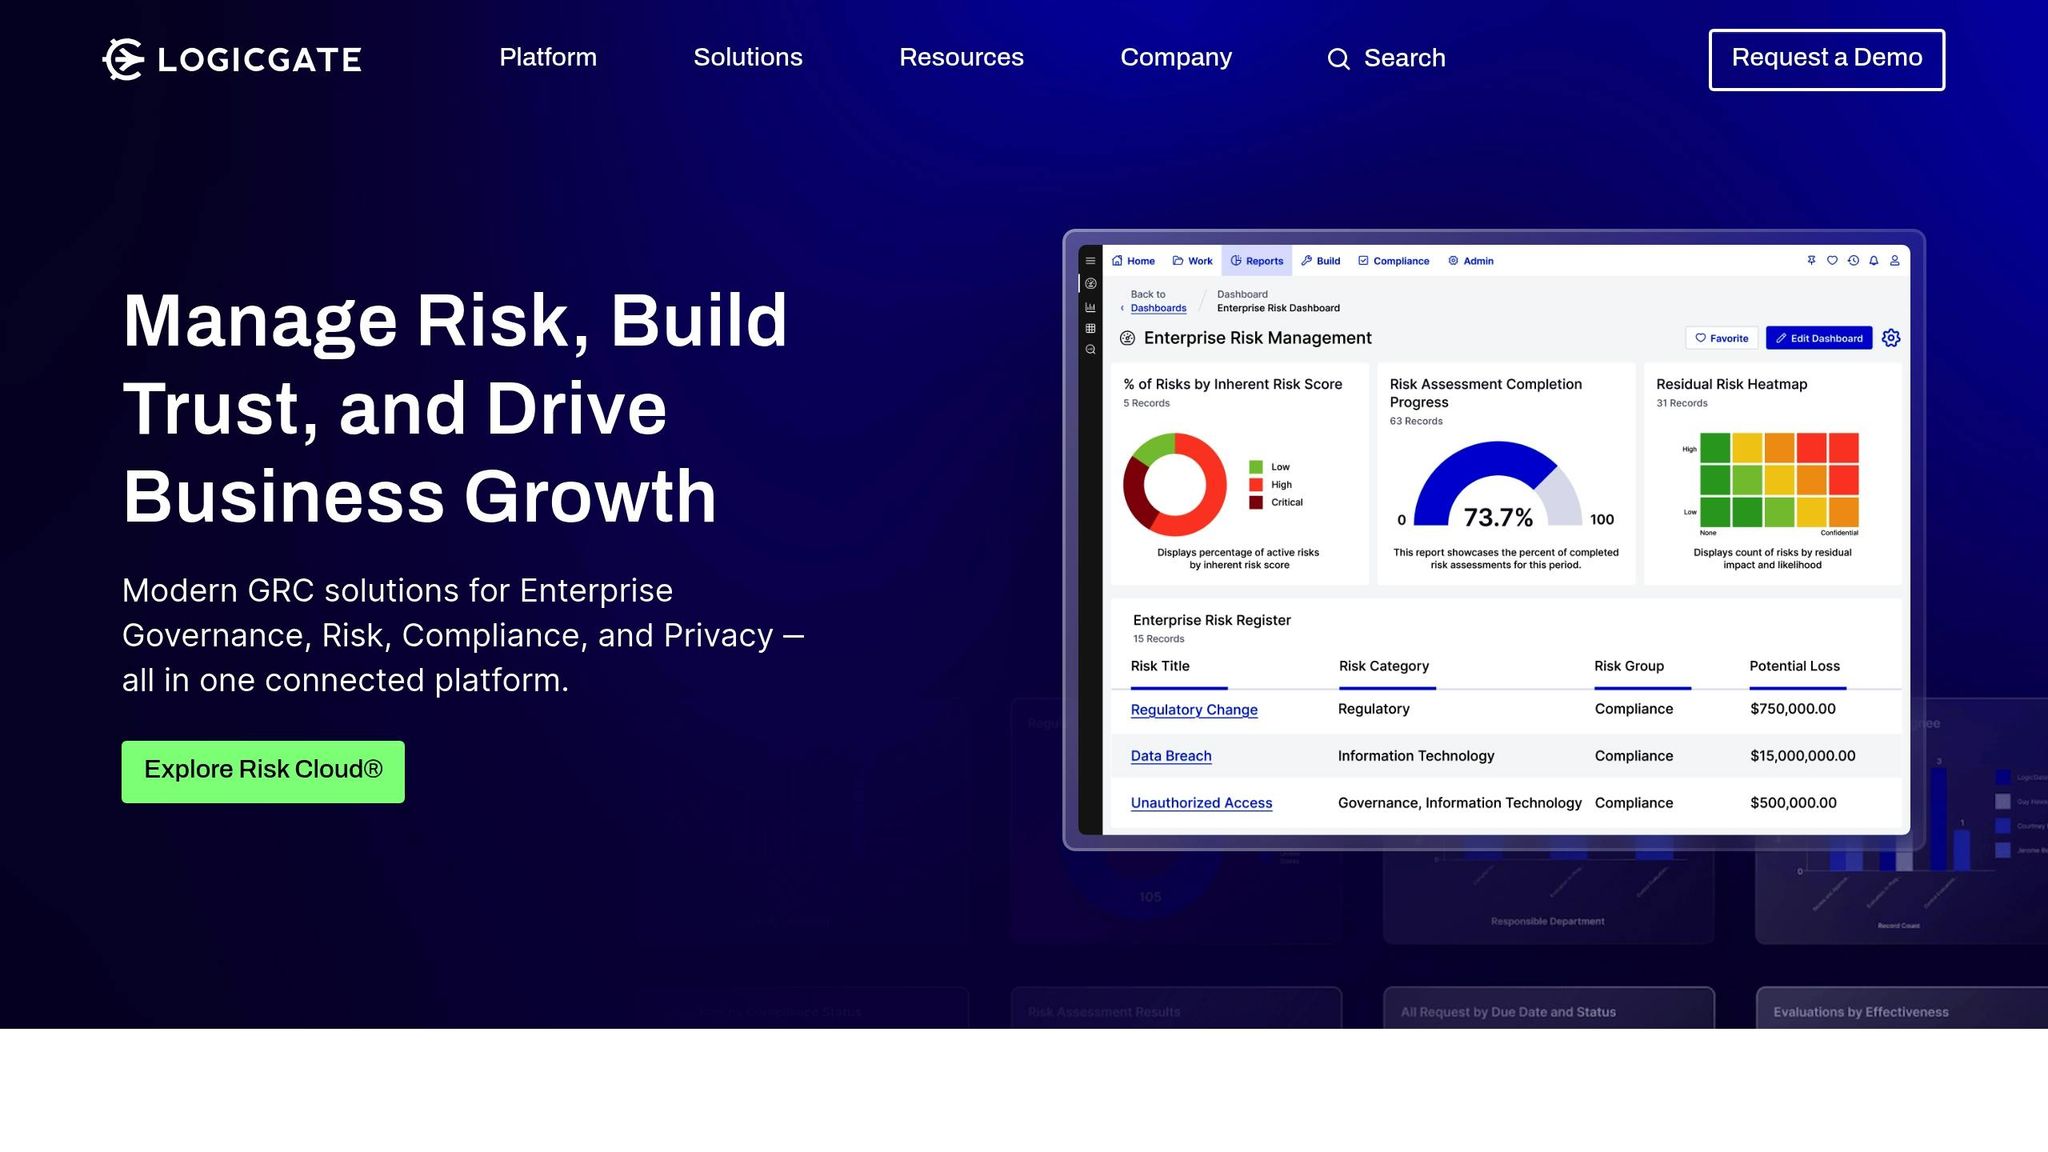The height and width of the screenshot is (1152, 2048).
Task: Open the Company menu
Action: [1176, 58]
